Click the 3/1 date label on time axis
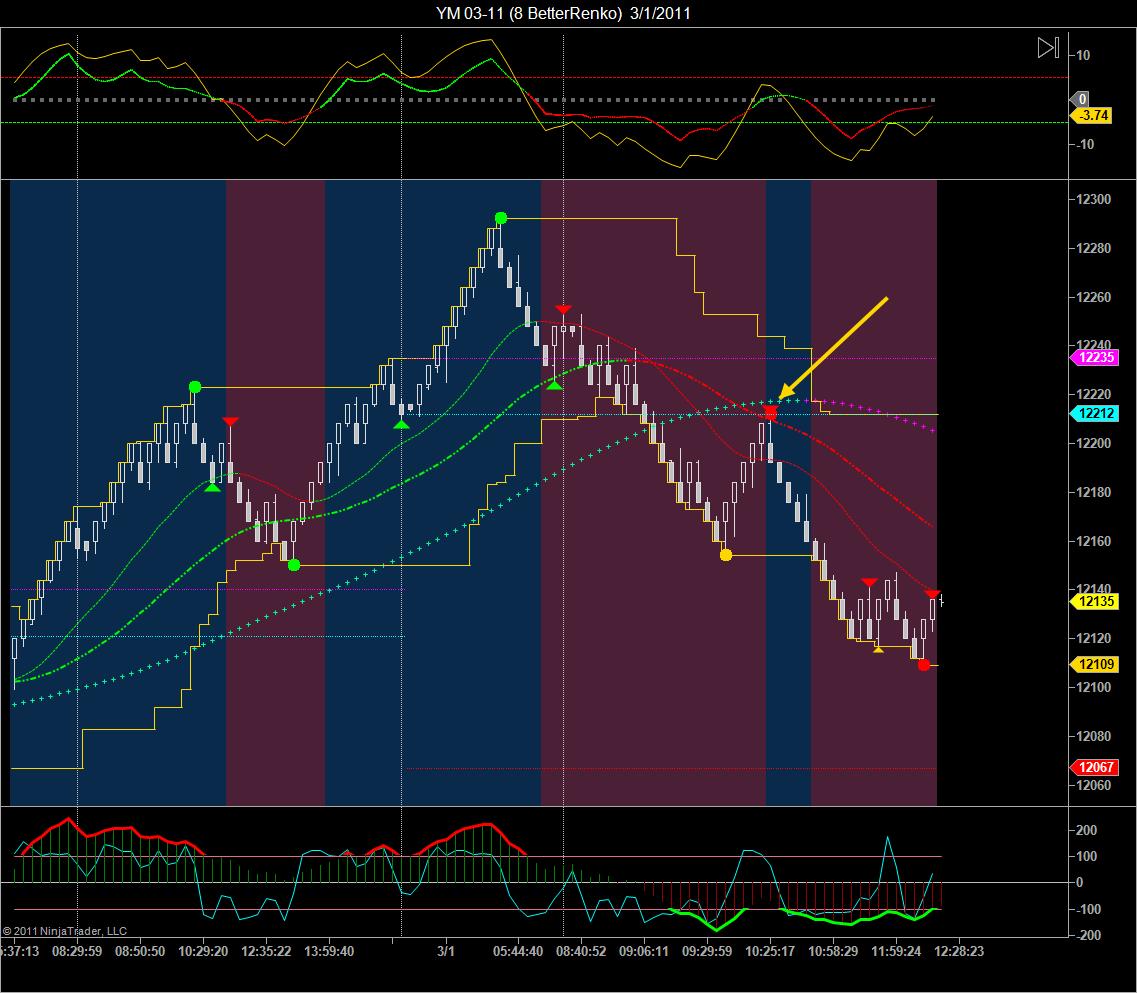Image resolution: width=1137 pixels, height=993 pixels. point(446,951)
